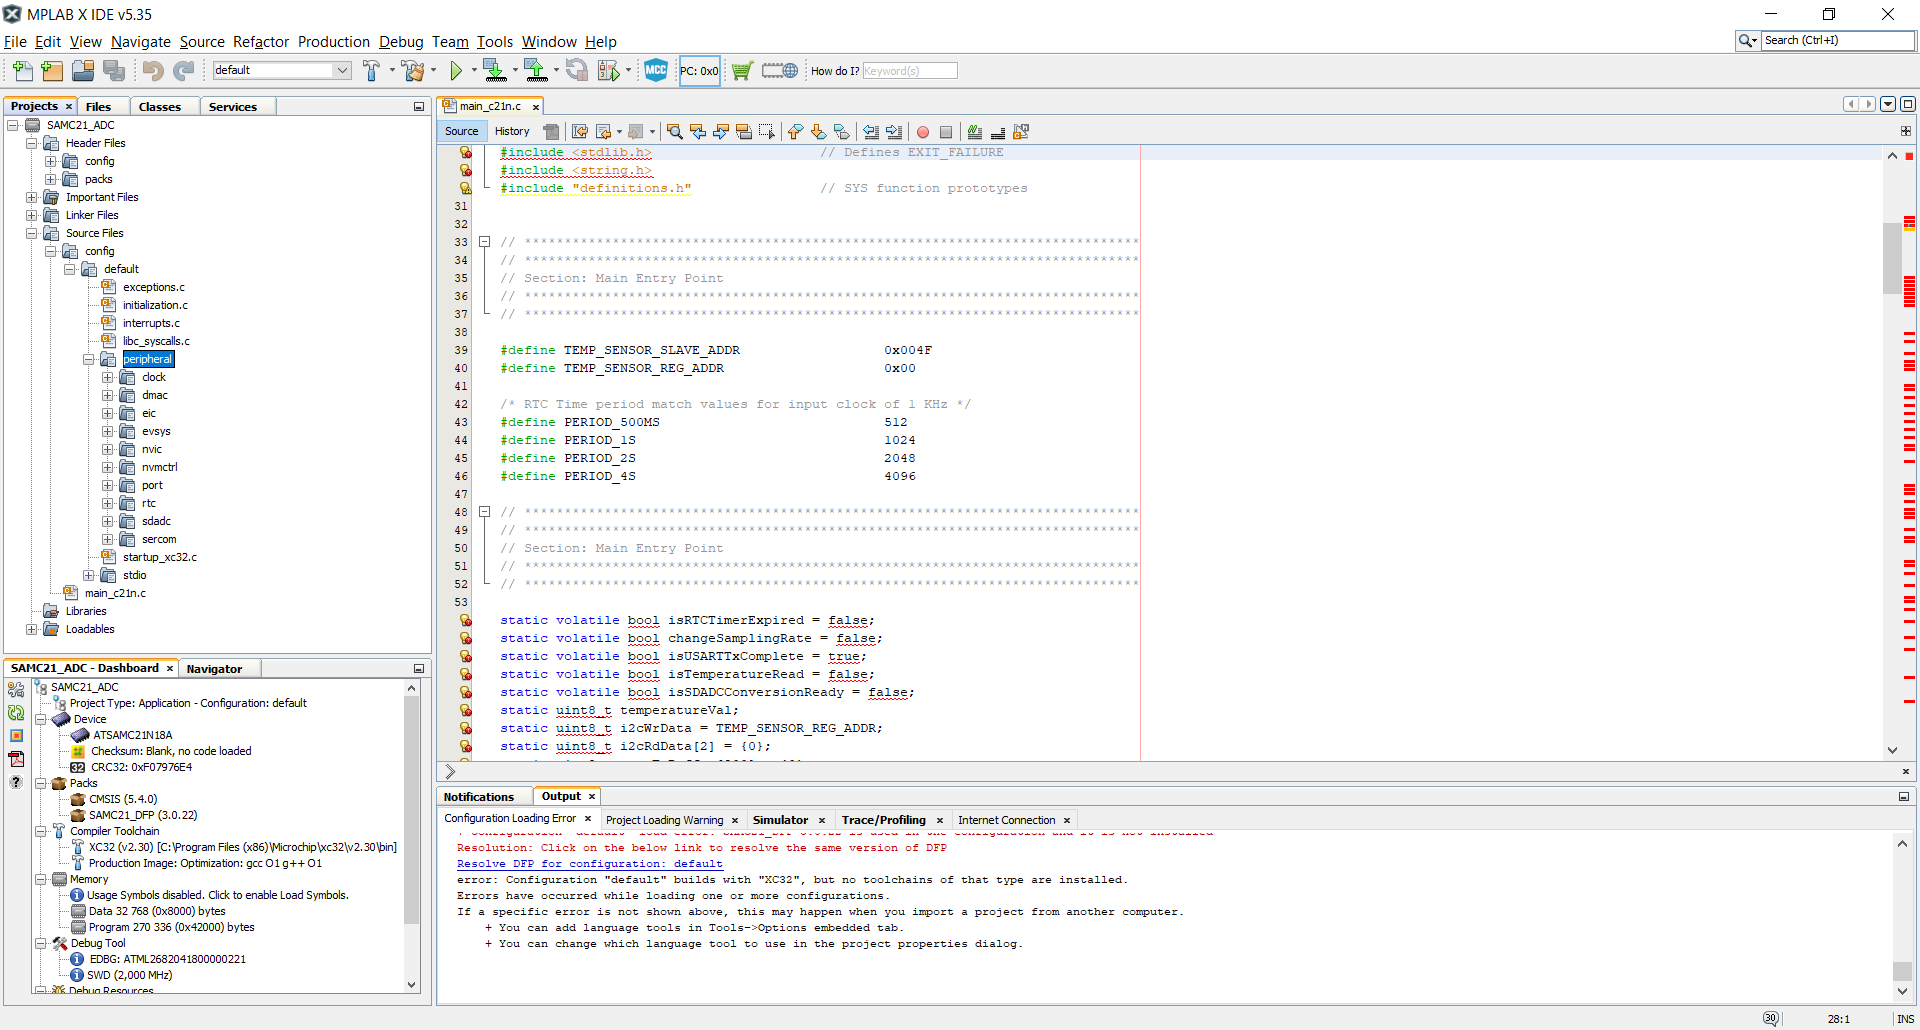Screen dimensions: 1920x1030
Task: Click the Read Device Memory icon
Action: pyautogui.click(x=536, y=70)
